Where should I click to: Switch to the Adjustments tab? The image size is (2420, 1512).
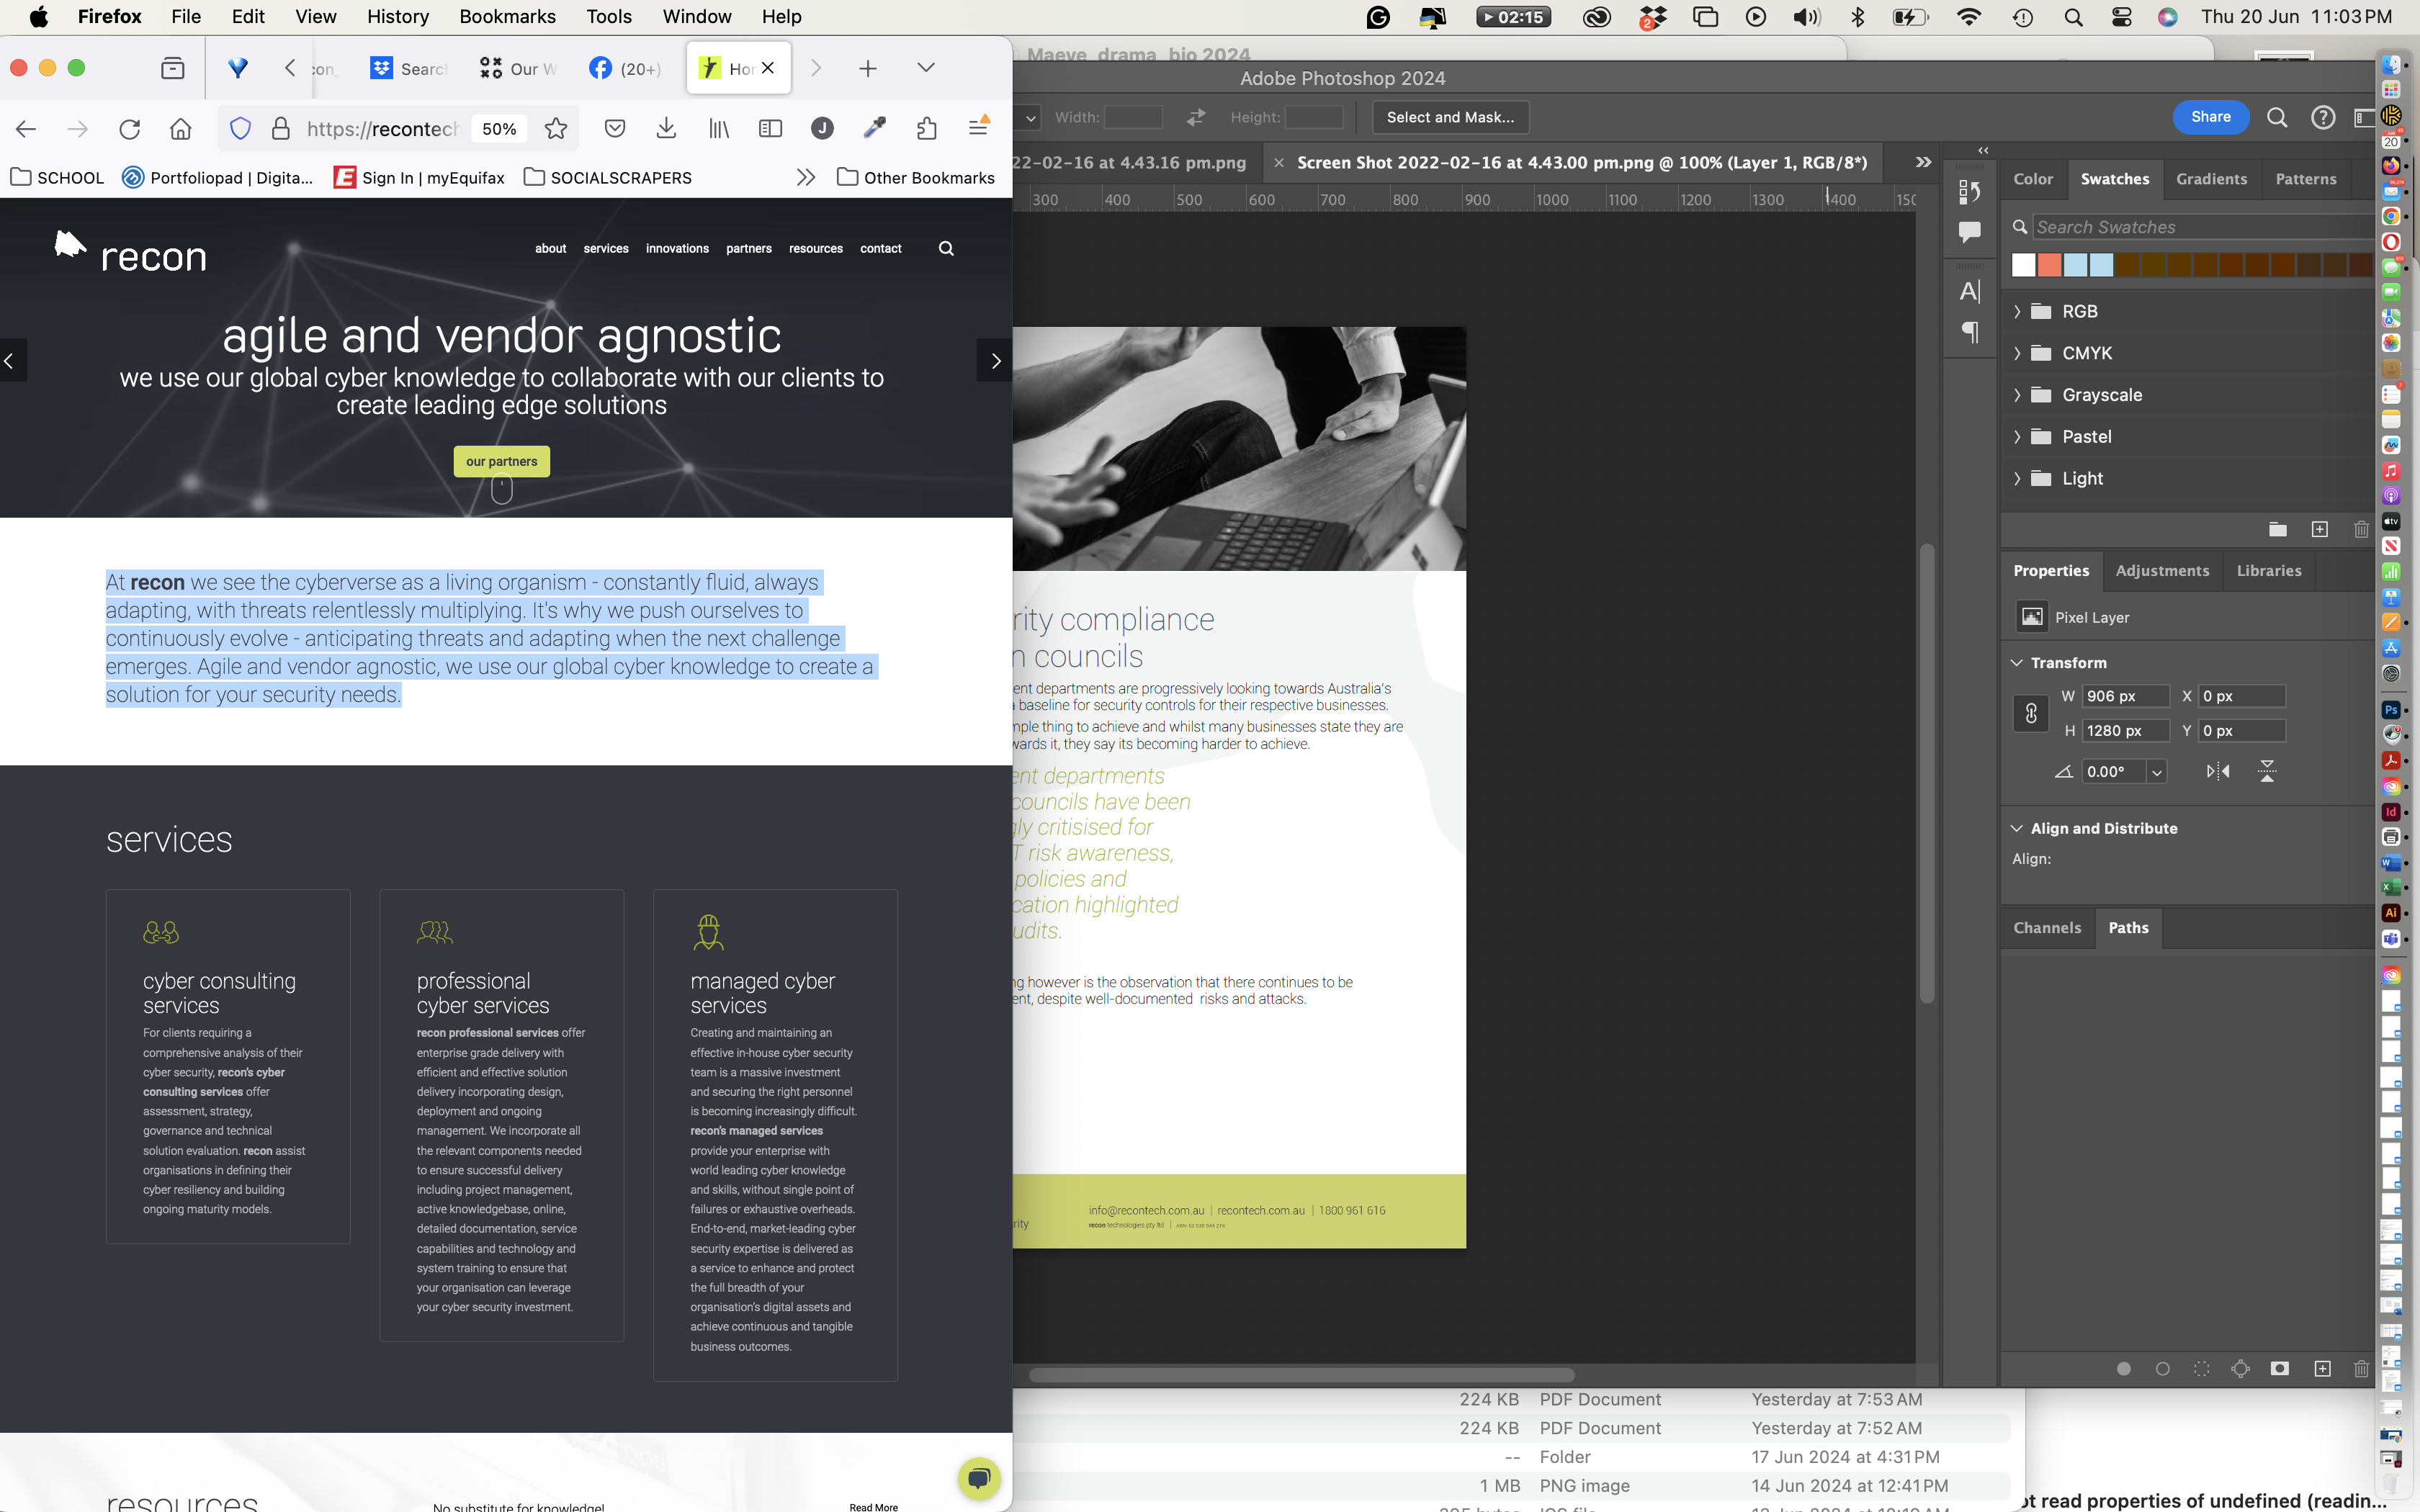[2162, 571]
